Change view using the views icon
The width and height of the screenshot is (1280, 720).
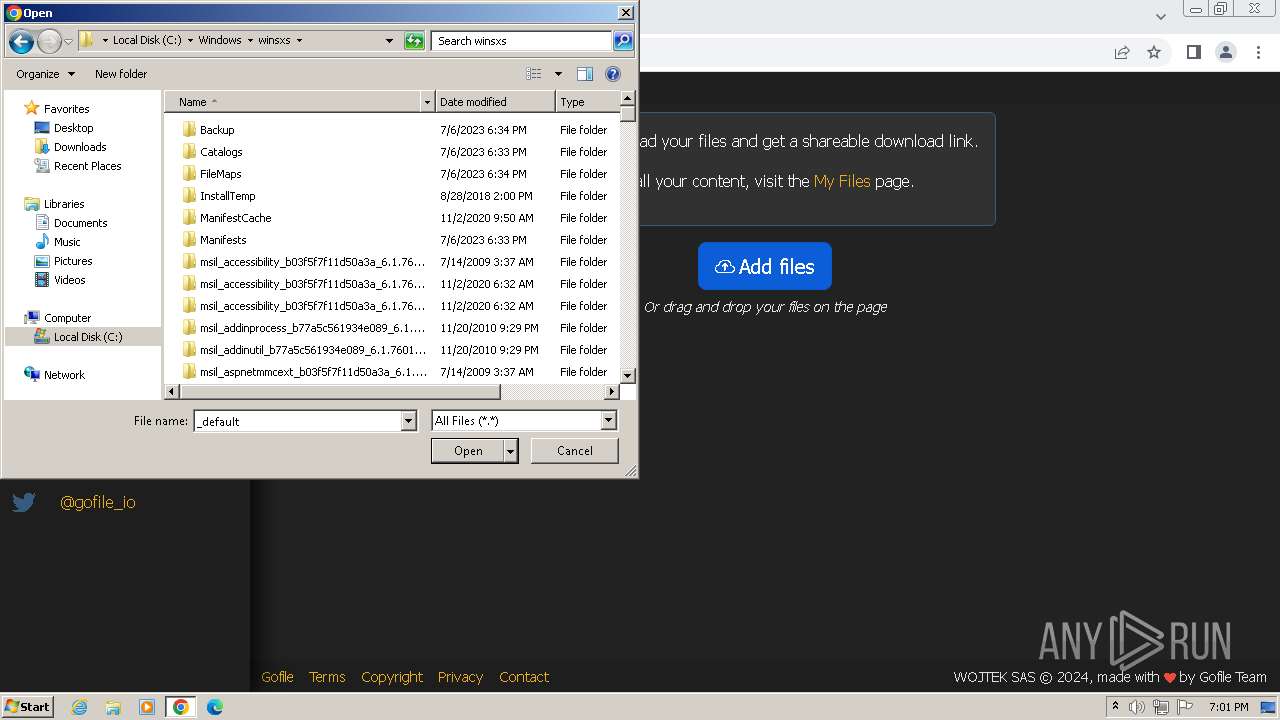tap(534, 74)
